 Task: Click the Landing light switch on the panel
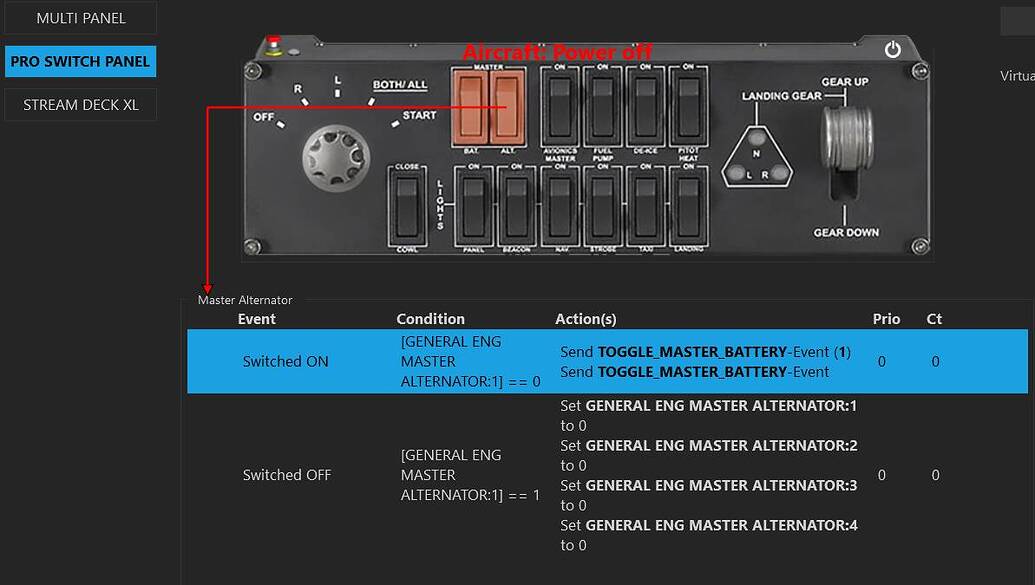(688, 207)
